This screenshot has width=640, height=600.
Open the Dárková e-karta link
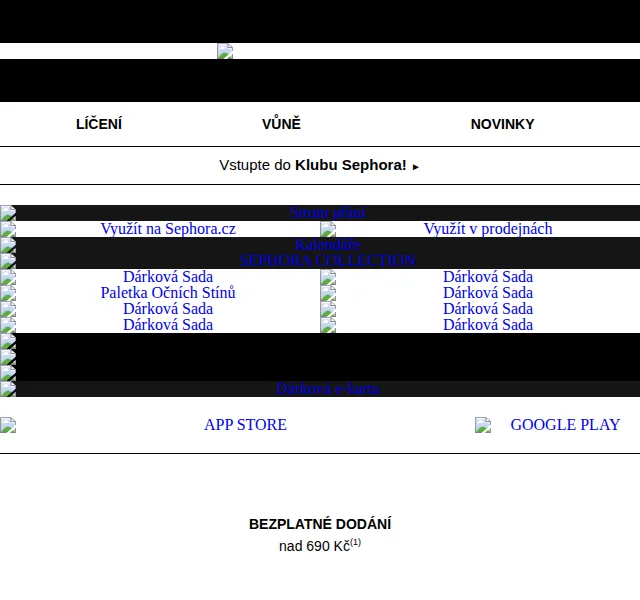(328, 389)
